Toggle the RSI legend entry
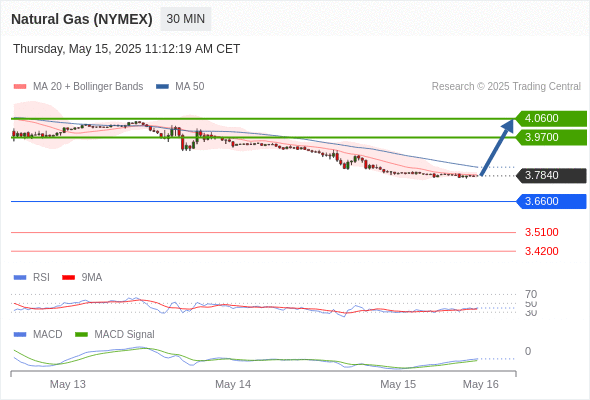The height and width of the screenshot is (400, 590). pos(32,277)
